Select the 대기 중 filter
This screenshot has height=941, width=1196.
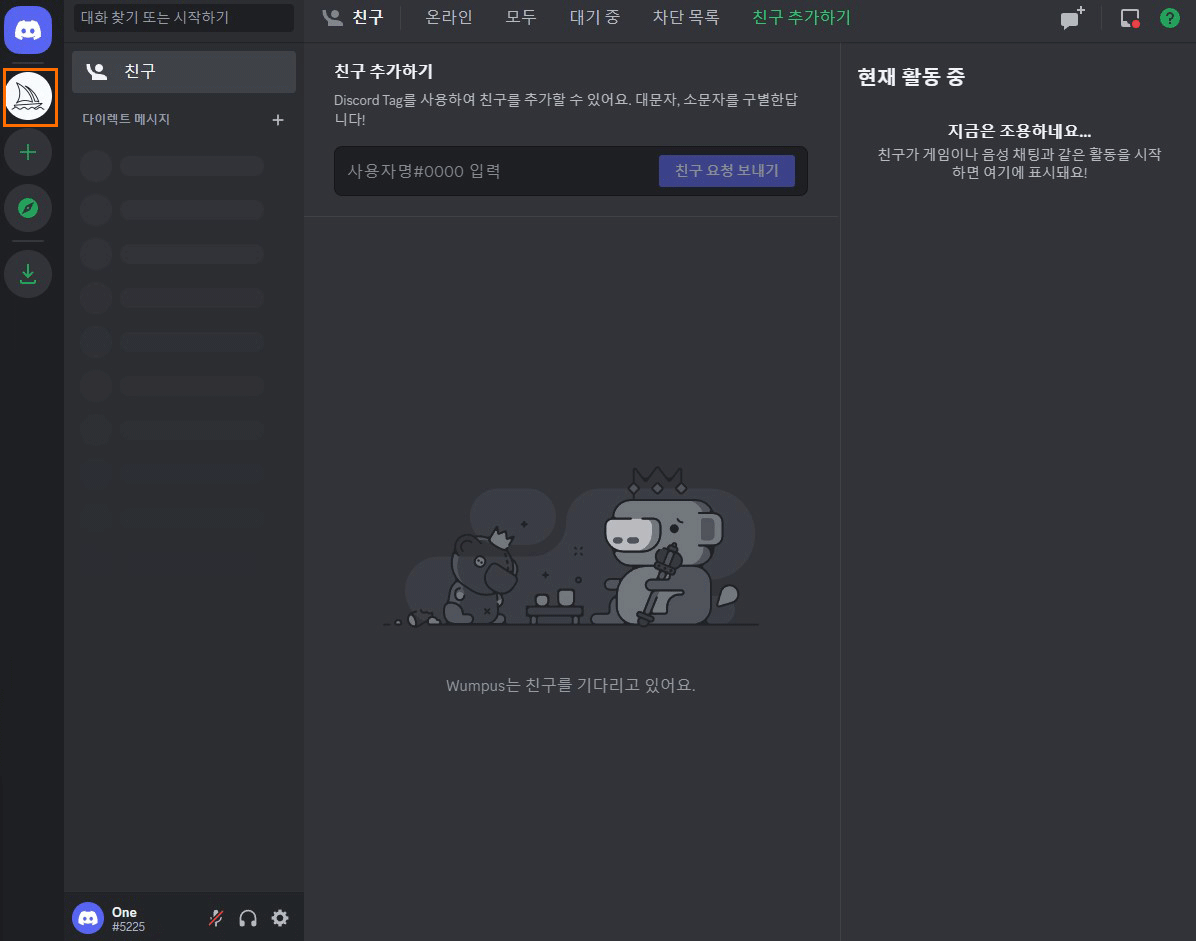point(594,17)
